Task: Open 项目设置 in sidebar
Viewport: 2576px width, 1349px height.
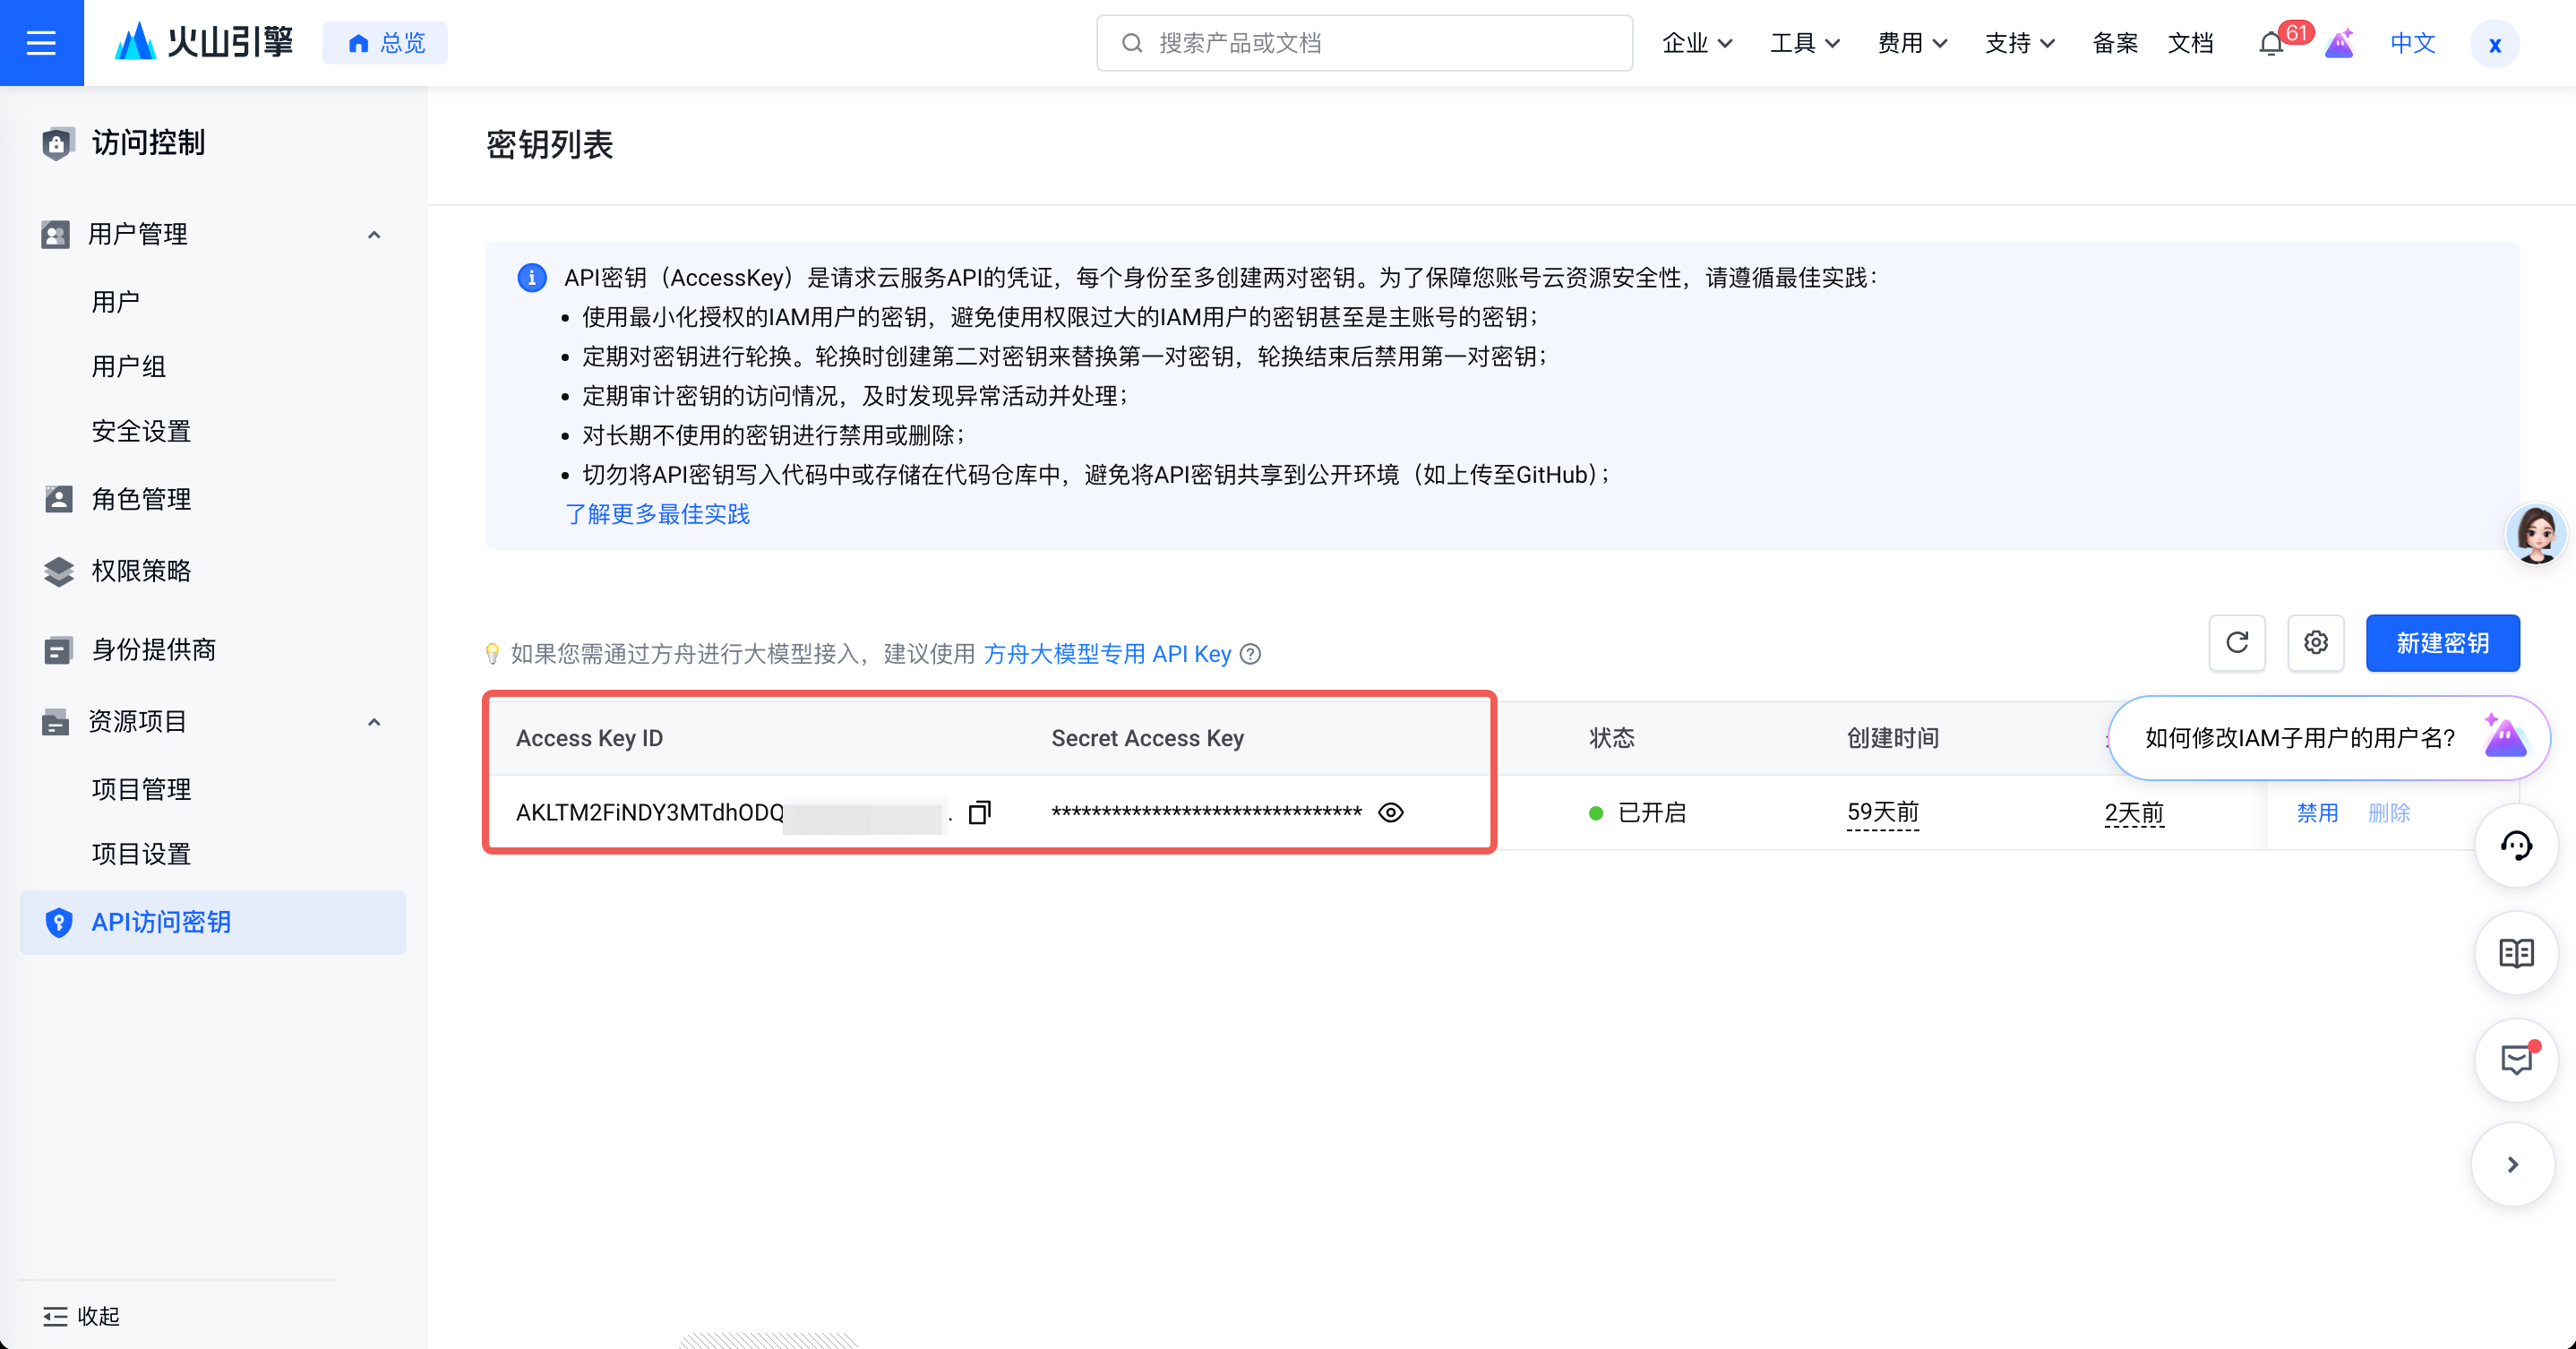Action: click(141, 855)
